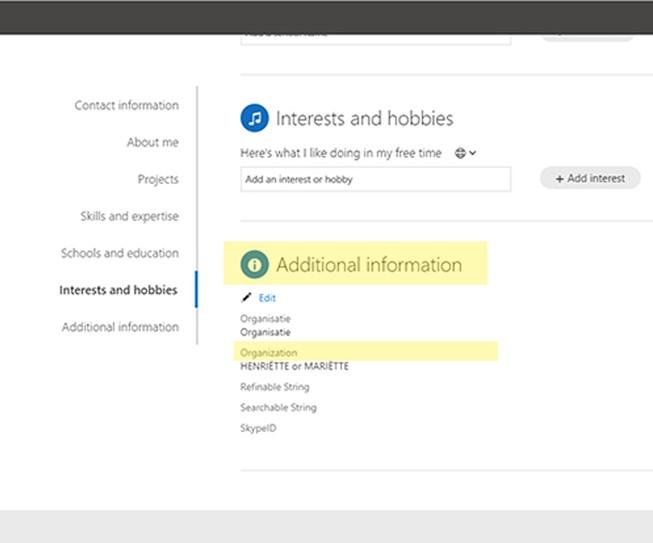
Task: Click the highlighted Organization field label
Action: (x=269, y=353)
